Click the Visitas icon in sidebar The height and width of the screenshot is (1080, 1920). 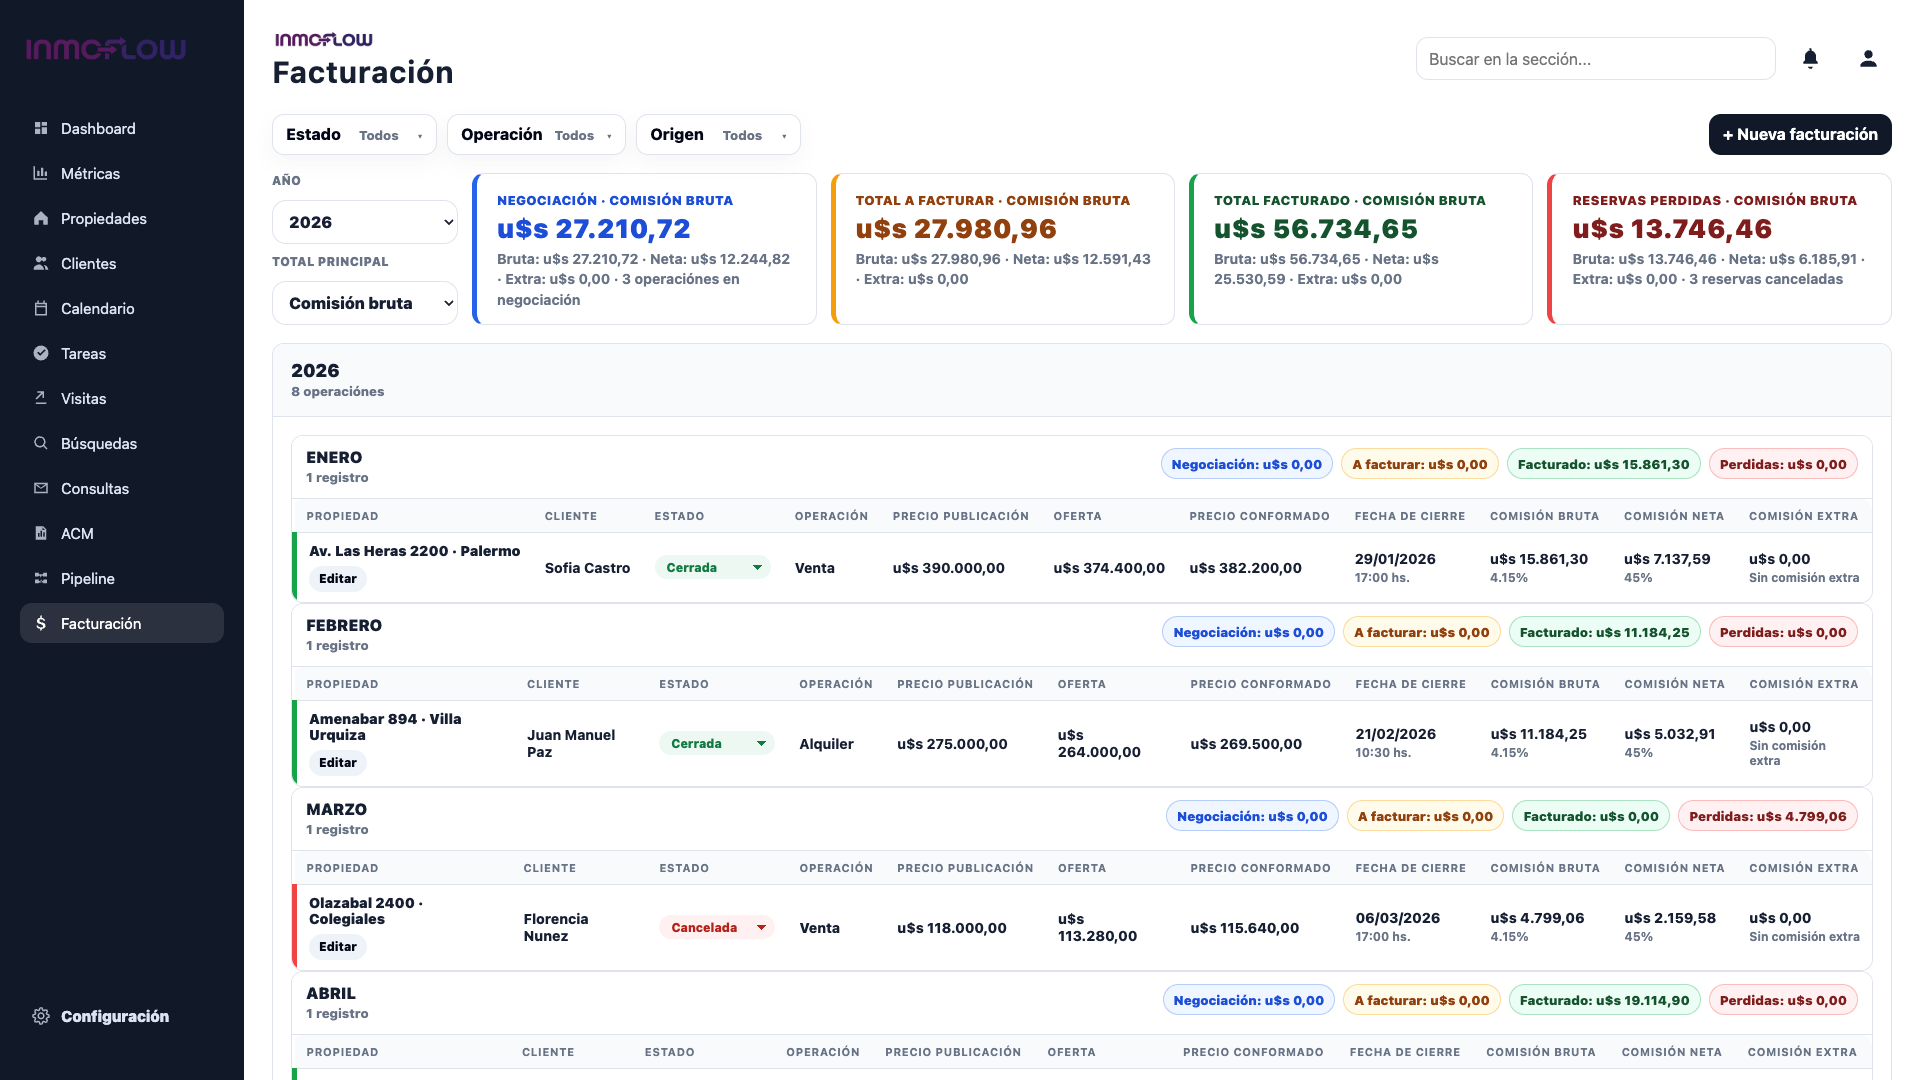coord(41,398)
